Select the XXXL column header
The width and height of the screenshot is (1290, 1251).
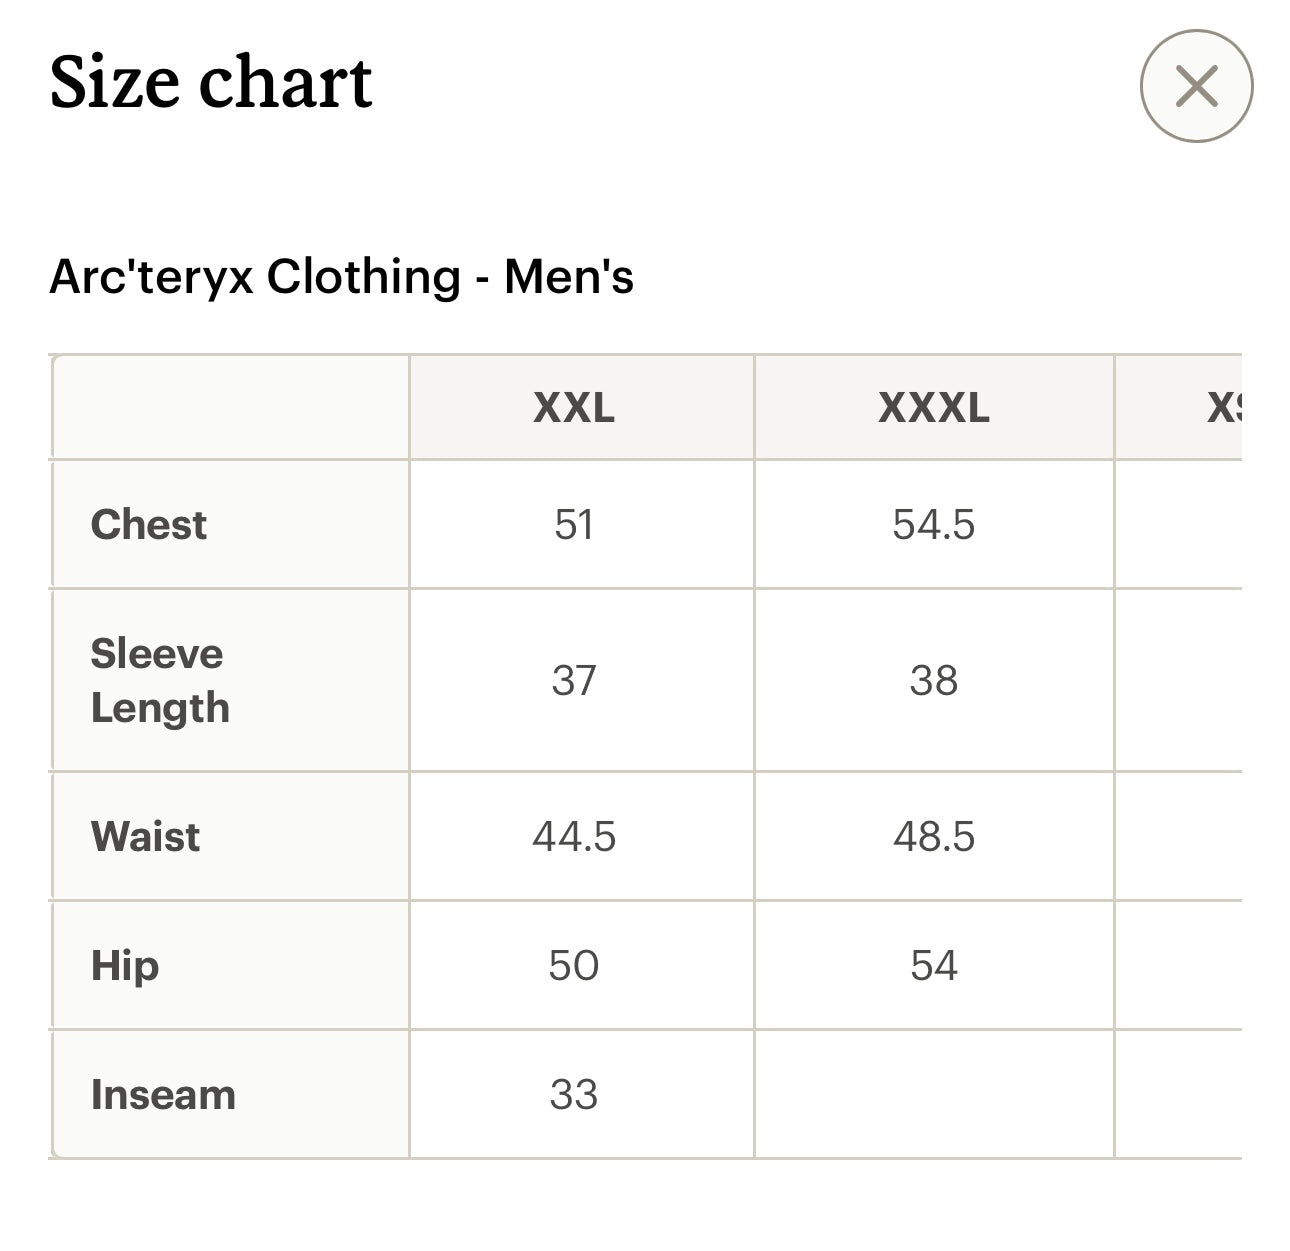tap(932, 406)
